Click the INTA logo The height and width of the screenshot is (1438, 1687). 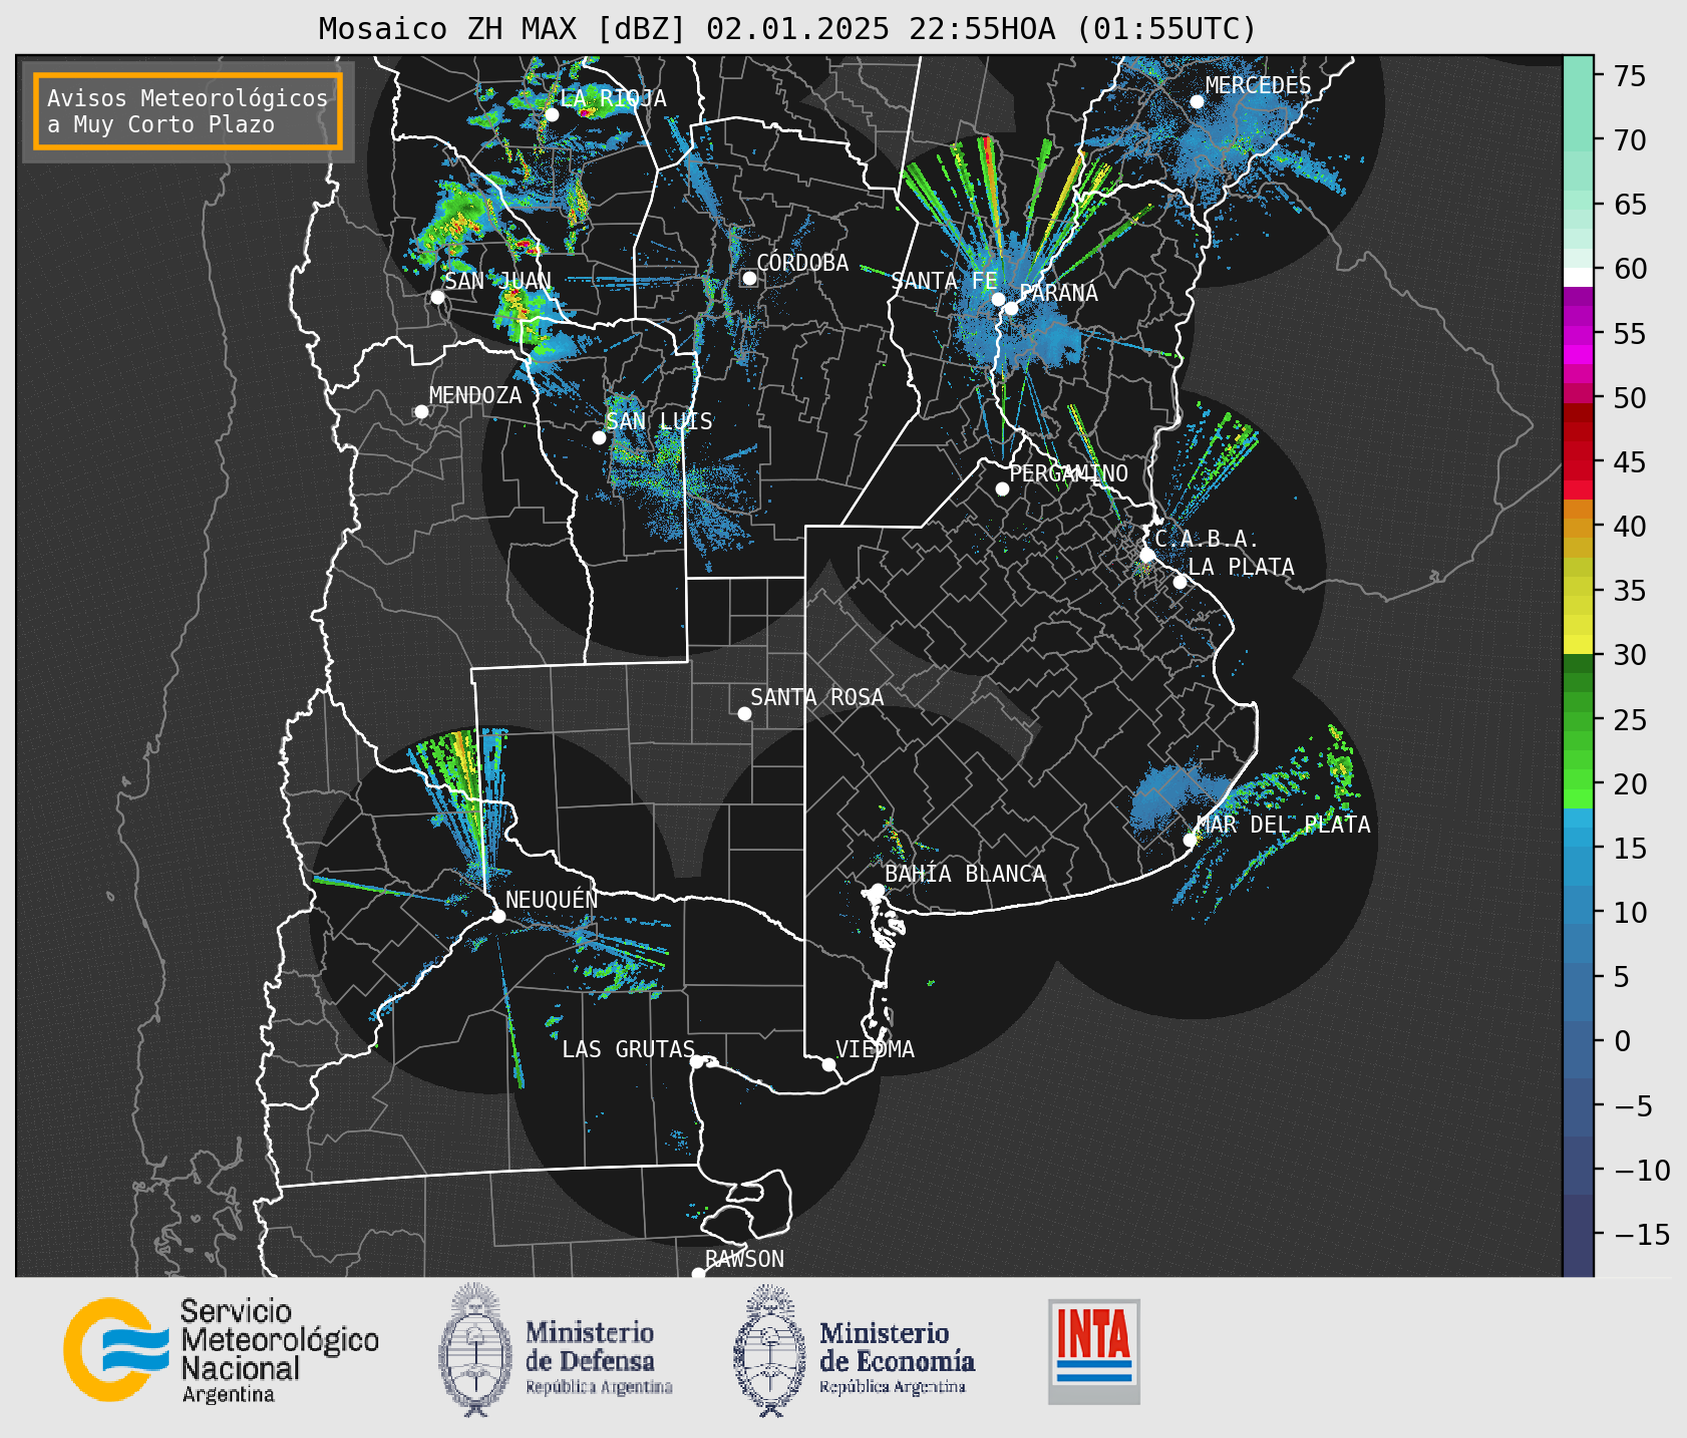(x=1094, y=1351)
